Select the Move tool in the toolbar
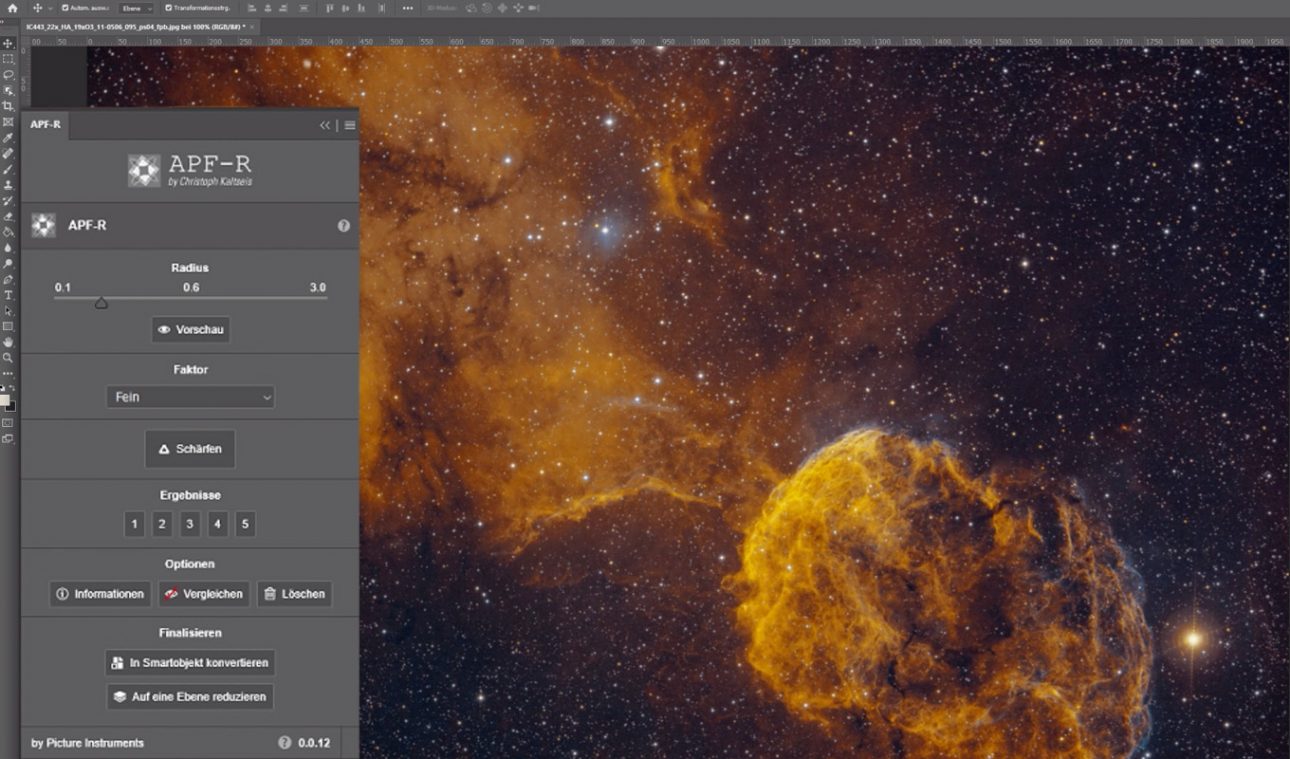 tap(8, 44)
